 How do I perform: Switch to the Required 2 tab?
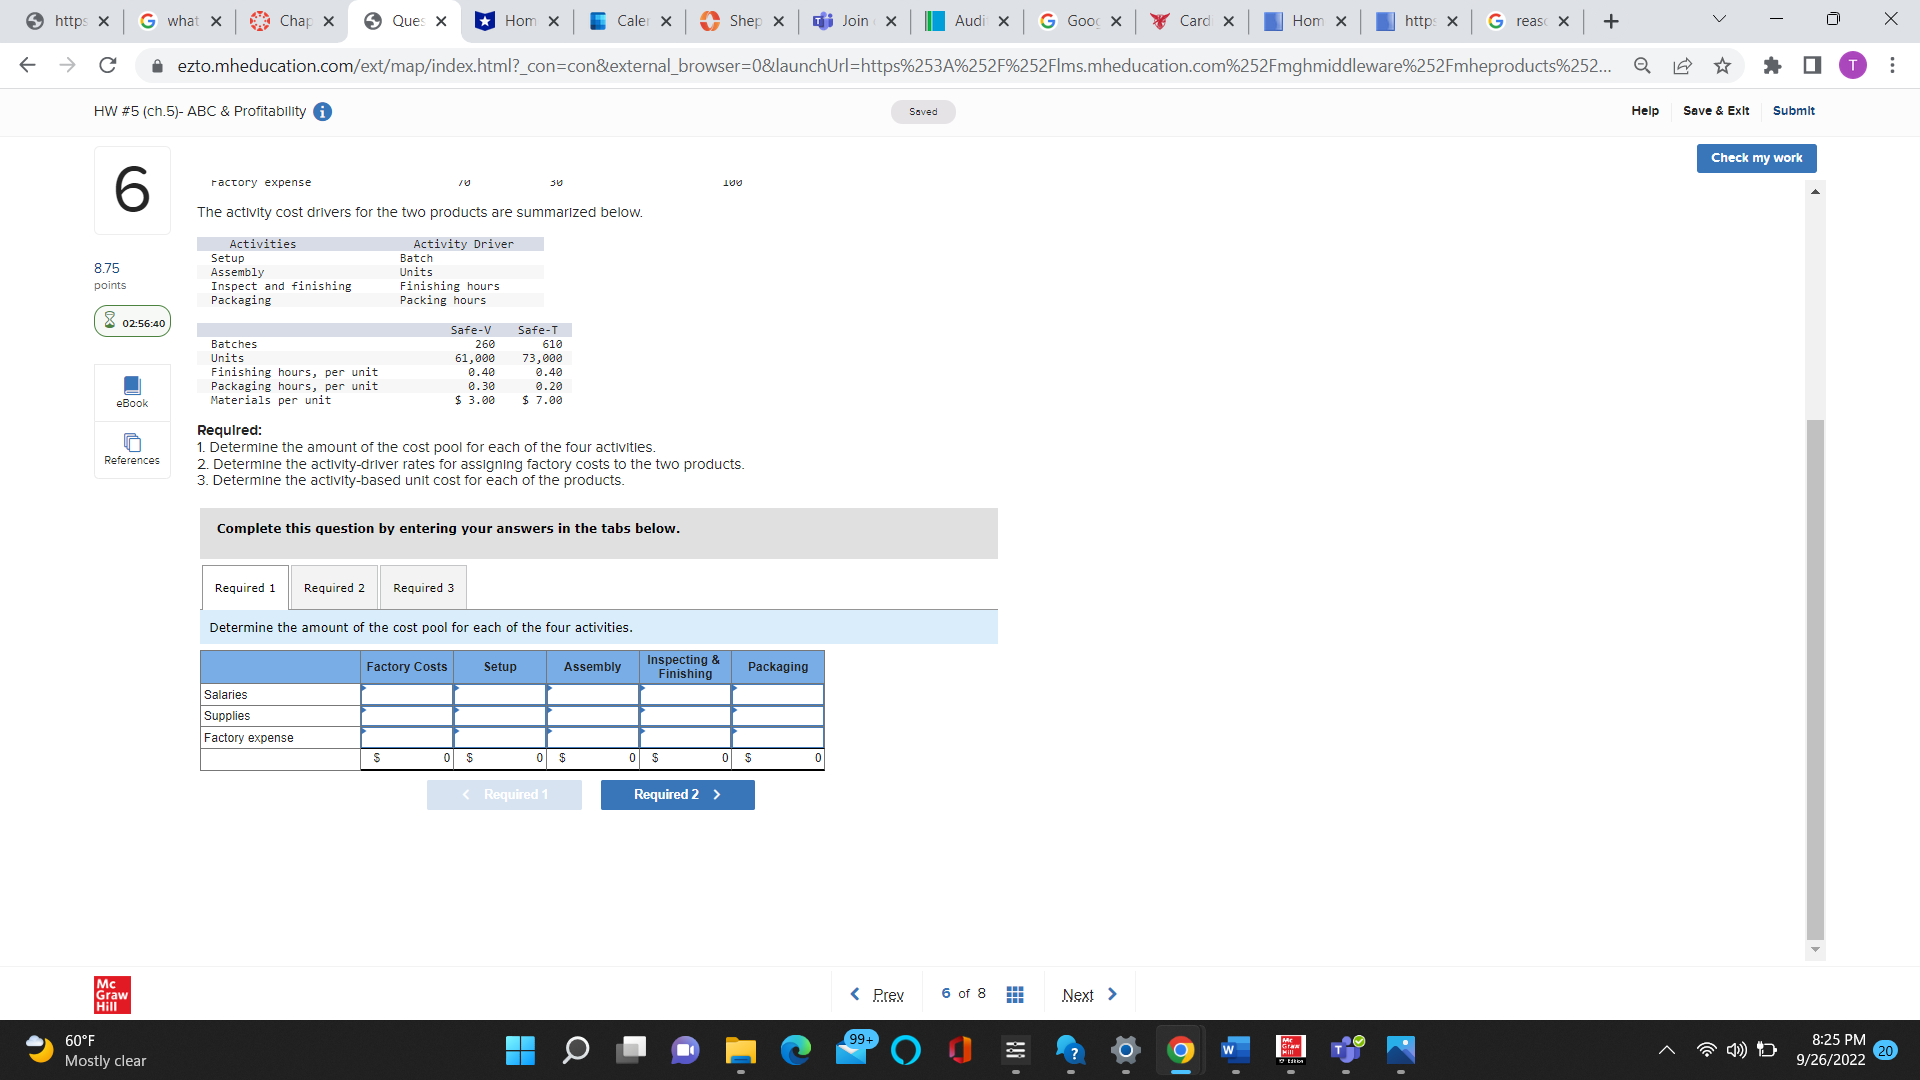pyautogui.click(x=334, y=588)
